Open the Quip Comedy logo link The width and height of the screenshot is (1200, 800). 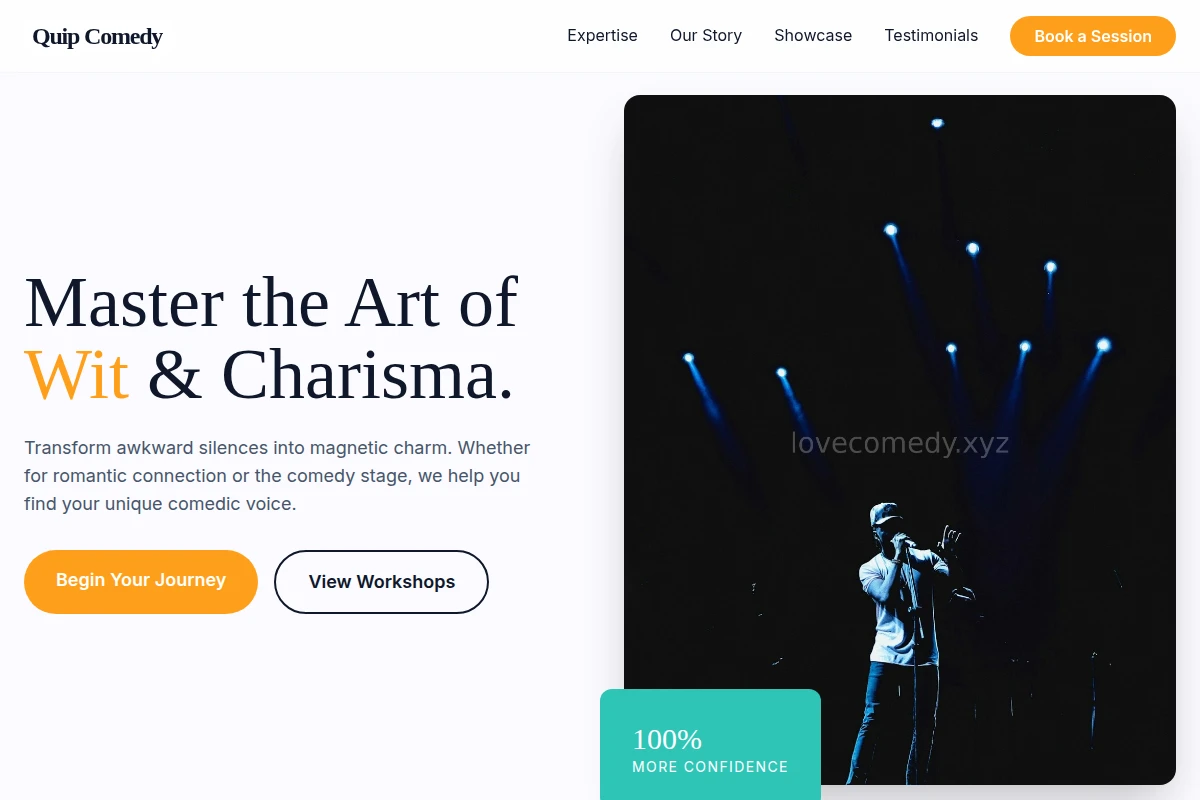click(97, 37)
